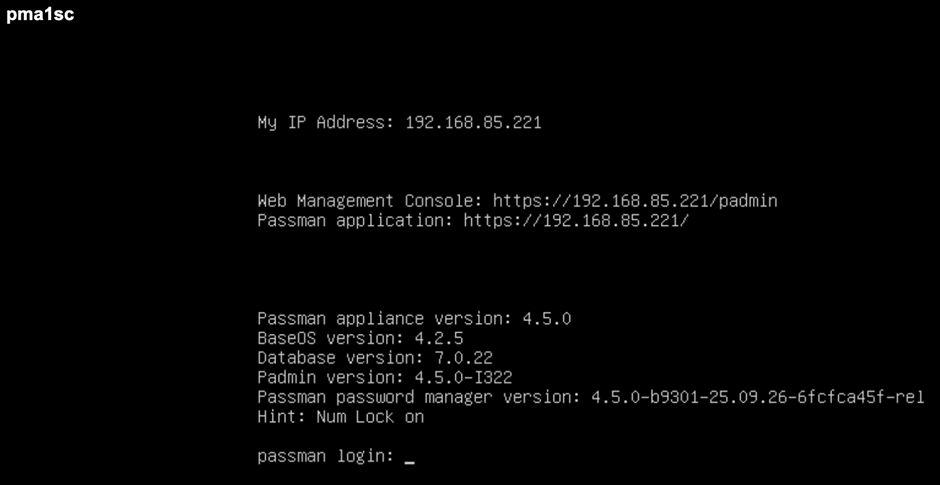This screenshot has width=940, height=485.
Task: Click the "passman login:" prompt text
Action: pos(325,456)
